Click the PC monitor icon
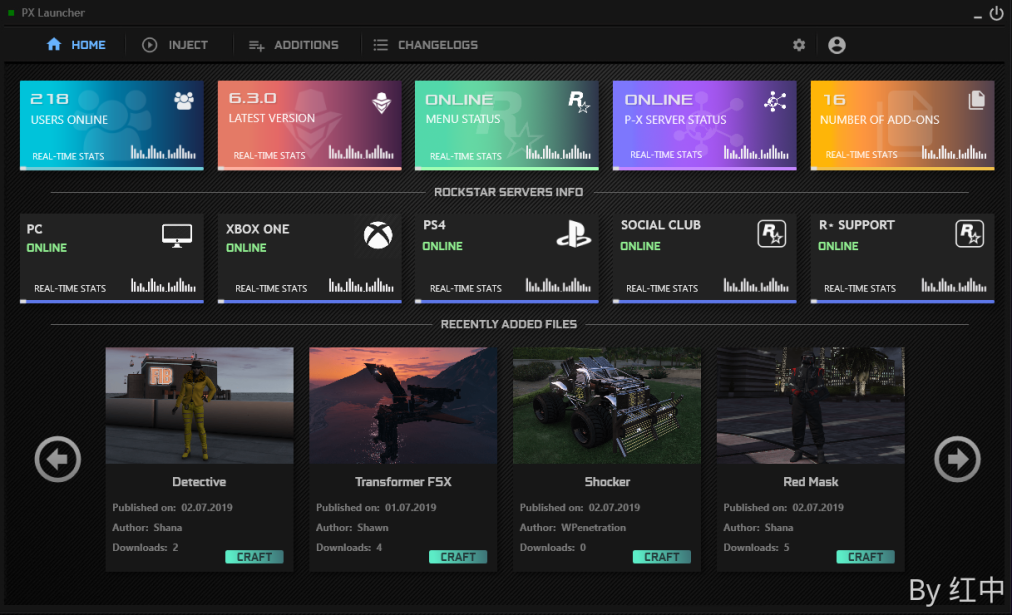1012x615 pixels. tap(177, 235)
